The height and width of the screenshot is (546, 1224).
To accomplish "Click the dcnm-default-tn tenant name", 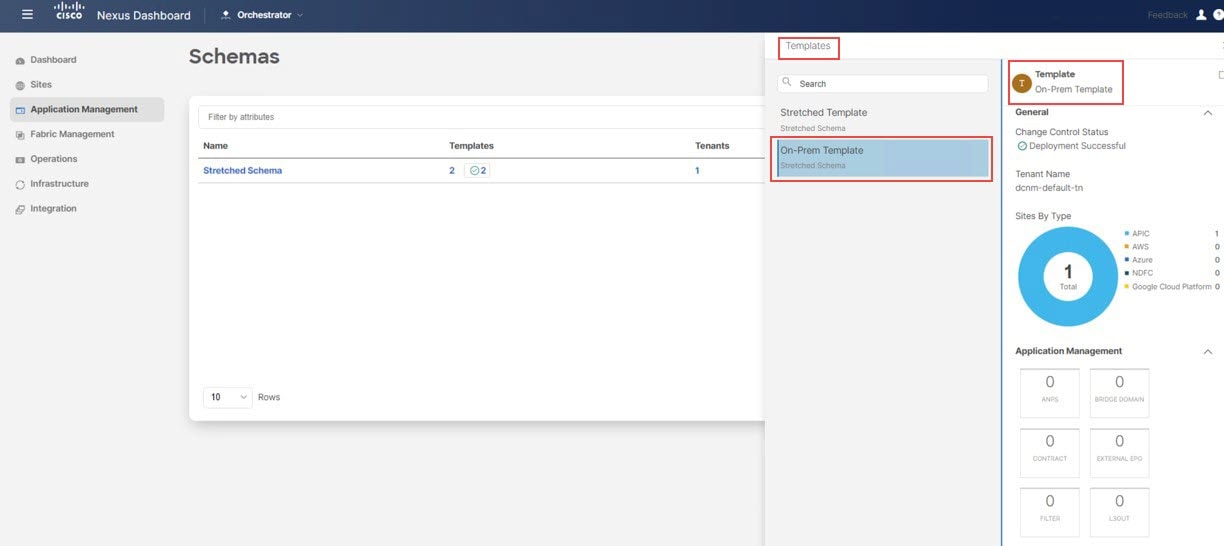I will coord(1049,188).
